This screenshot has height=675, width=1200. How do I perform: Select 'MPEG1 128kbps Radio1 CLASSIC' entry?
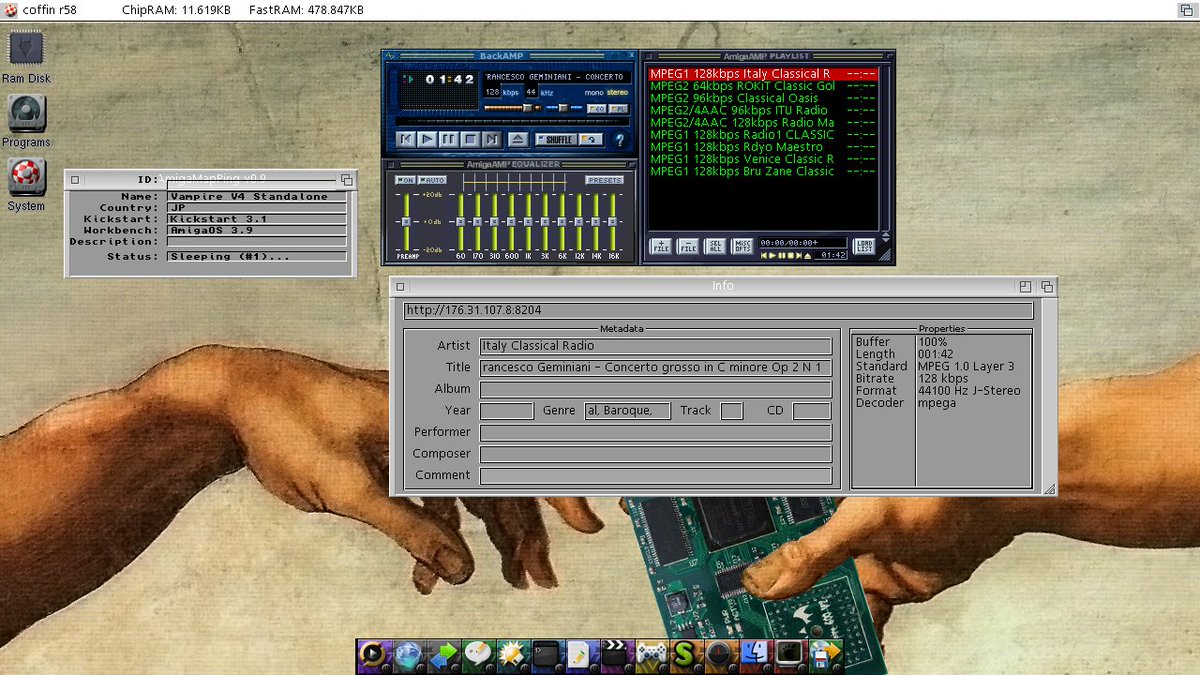pos(763,135)
